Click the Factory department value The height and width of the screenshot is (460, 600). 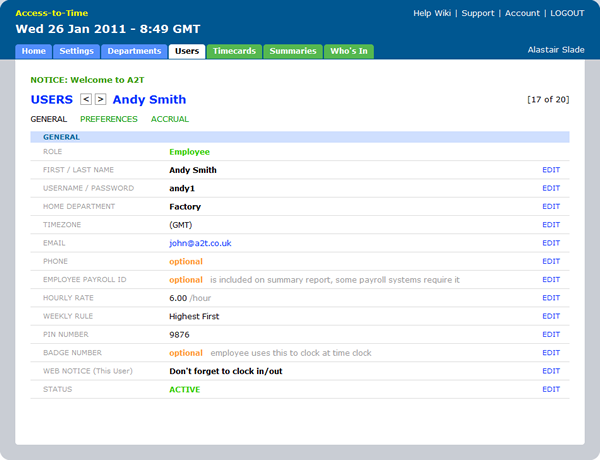pos(185,207)
